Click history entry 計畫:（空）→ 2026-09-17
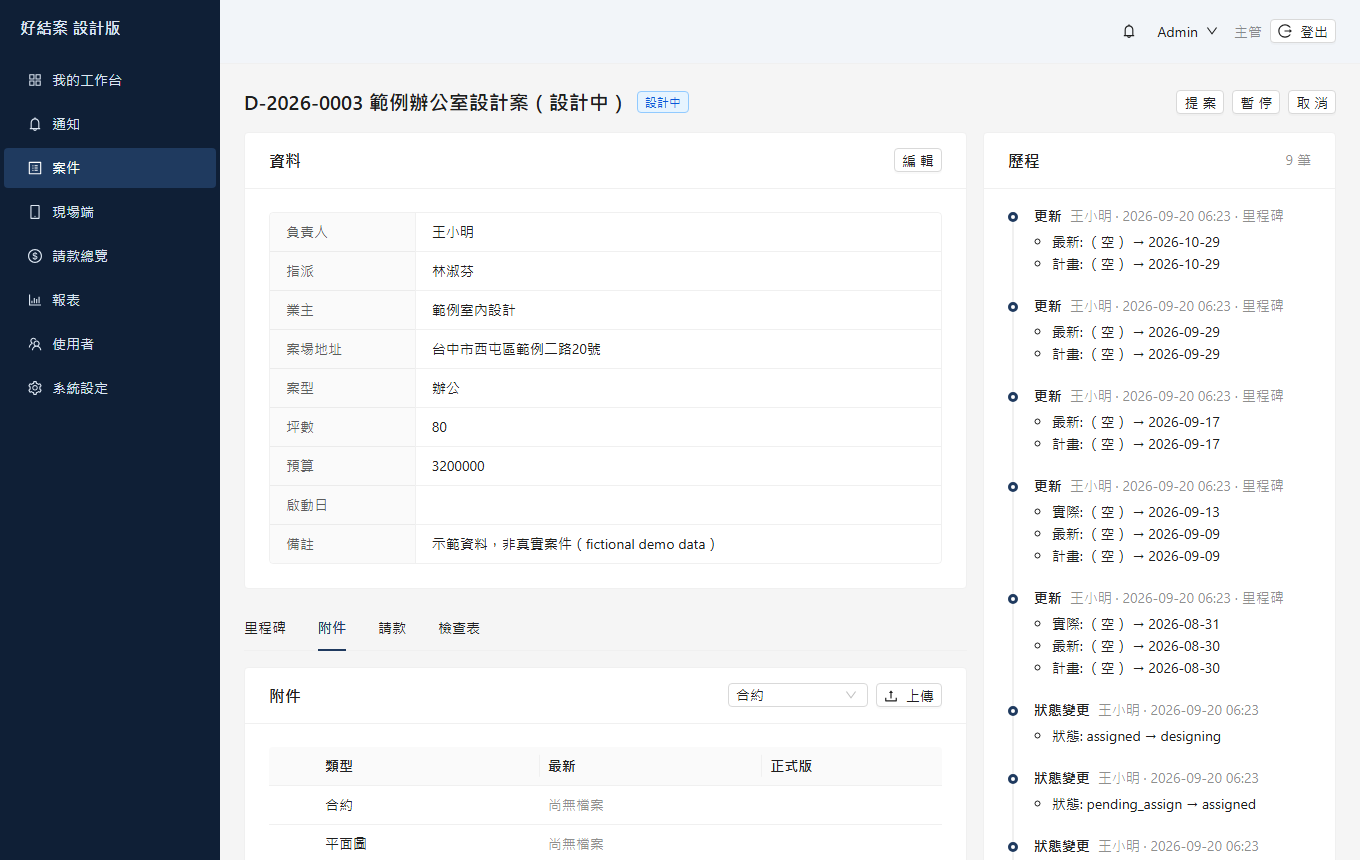This screenshot has height=860, width=1360. pyautogui.click(x=1136, y=444)
